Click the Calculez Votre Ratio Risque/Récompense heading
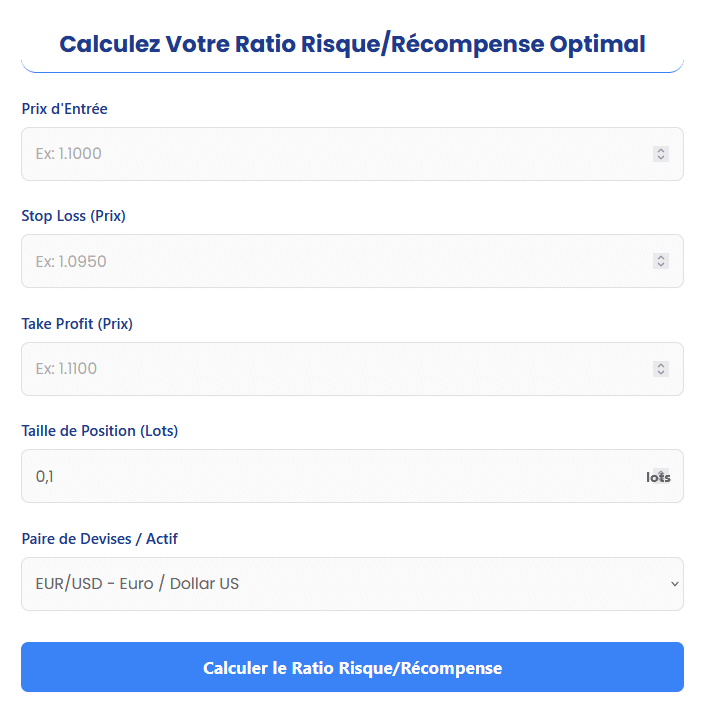The width and height of the screenshot is (702, 712). [x=352, y=44]
